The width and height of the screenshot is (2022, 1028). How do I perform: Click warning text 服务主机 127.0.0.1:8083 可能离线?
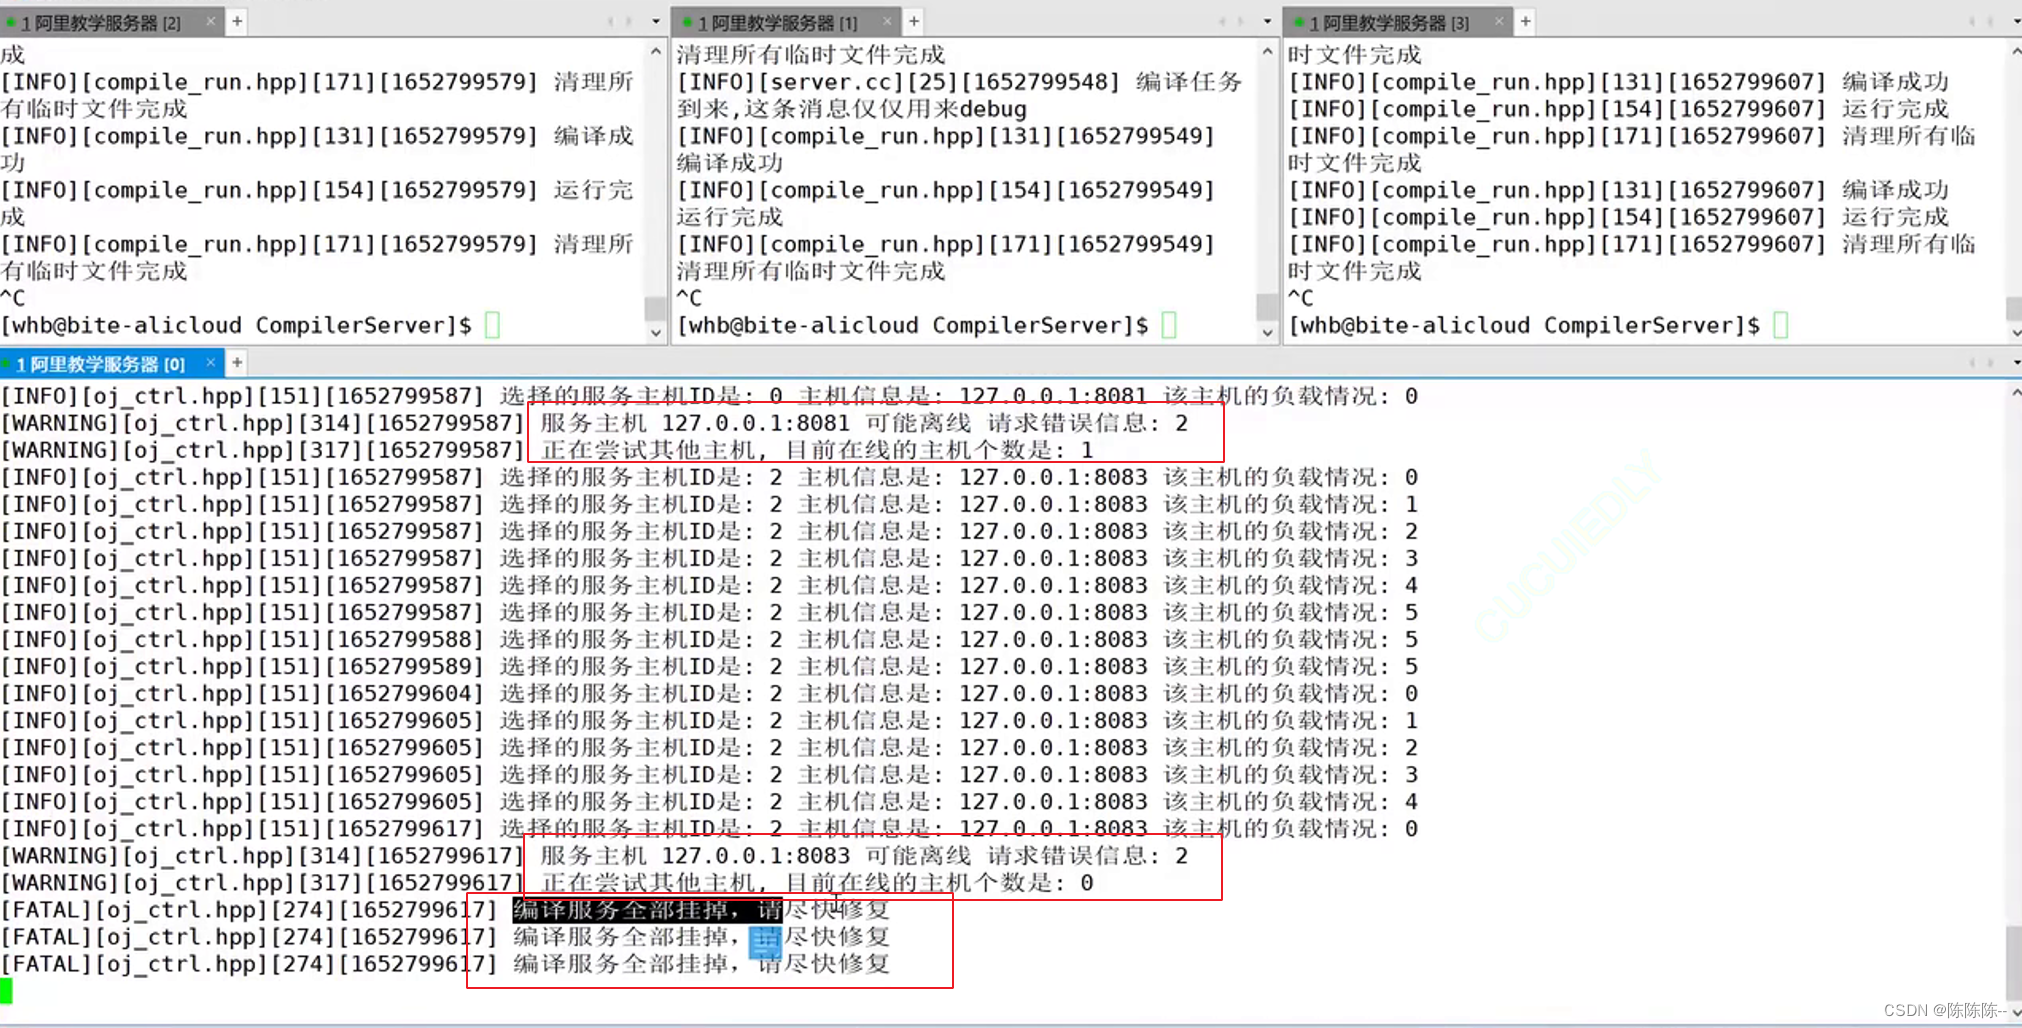coord(756,856)
